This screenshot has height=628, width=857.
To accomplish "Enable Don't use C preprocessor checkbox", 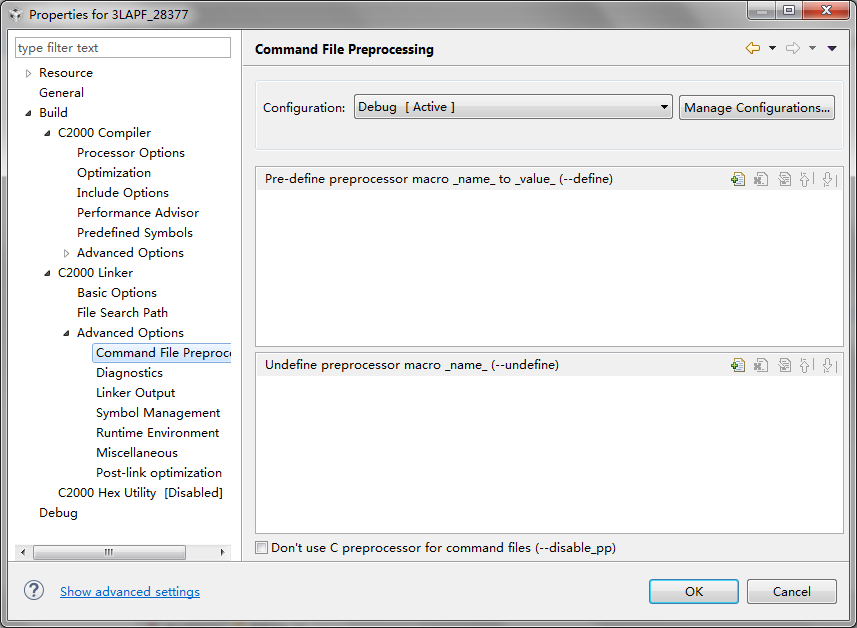I will tap(262, 548).
